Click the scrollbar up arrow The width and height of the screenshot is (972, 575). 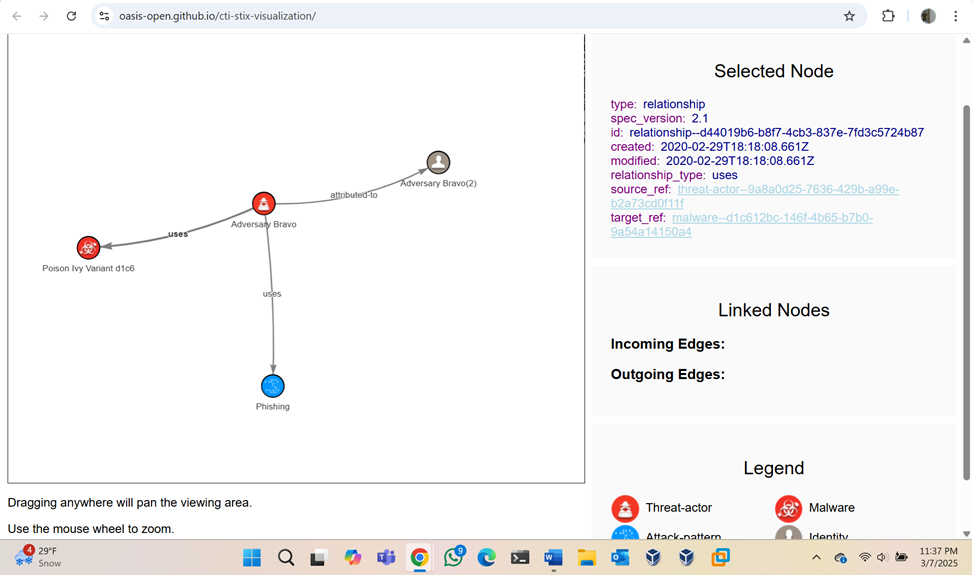pyautogui.click(x=966, y=41)
